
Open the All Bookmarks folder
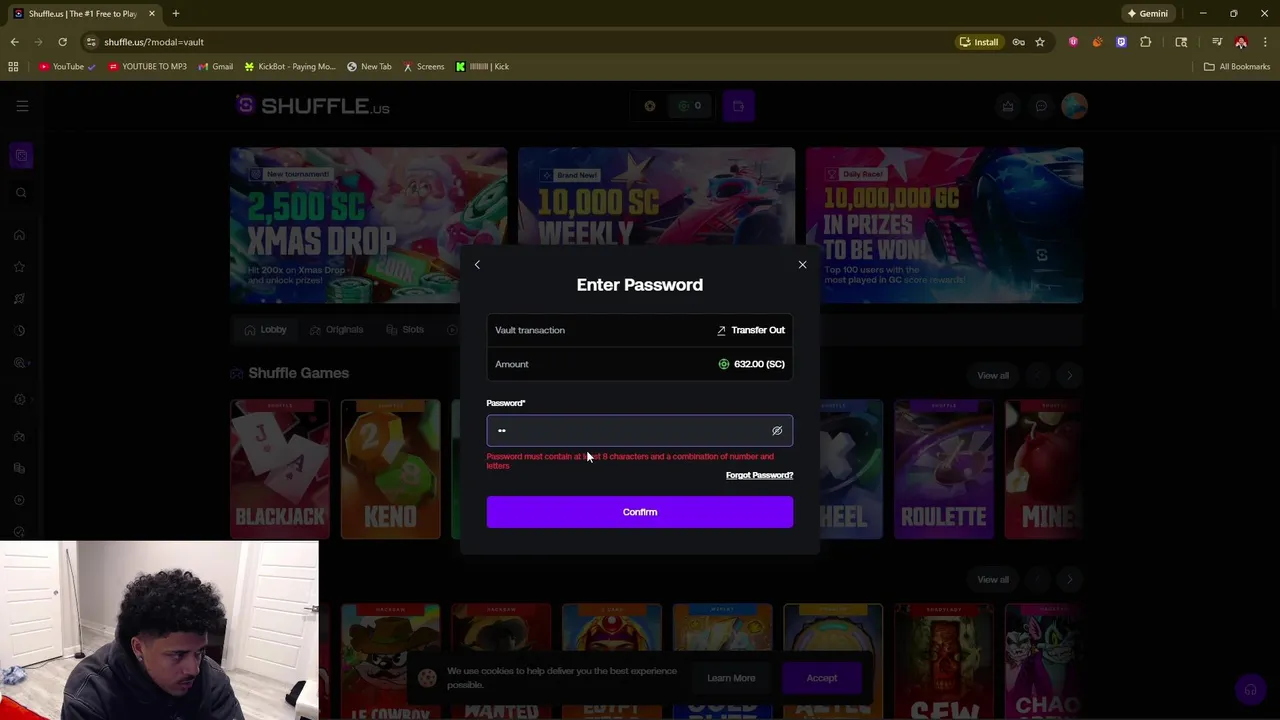[x=1237, y=66]
